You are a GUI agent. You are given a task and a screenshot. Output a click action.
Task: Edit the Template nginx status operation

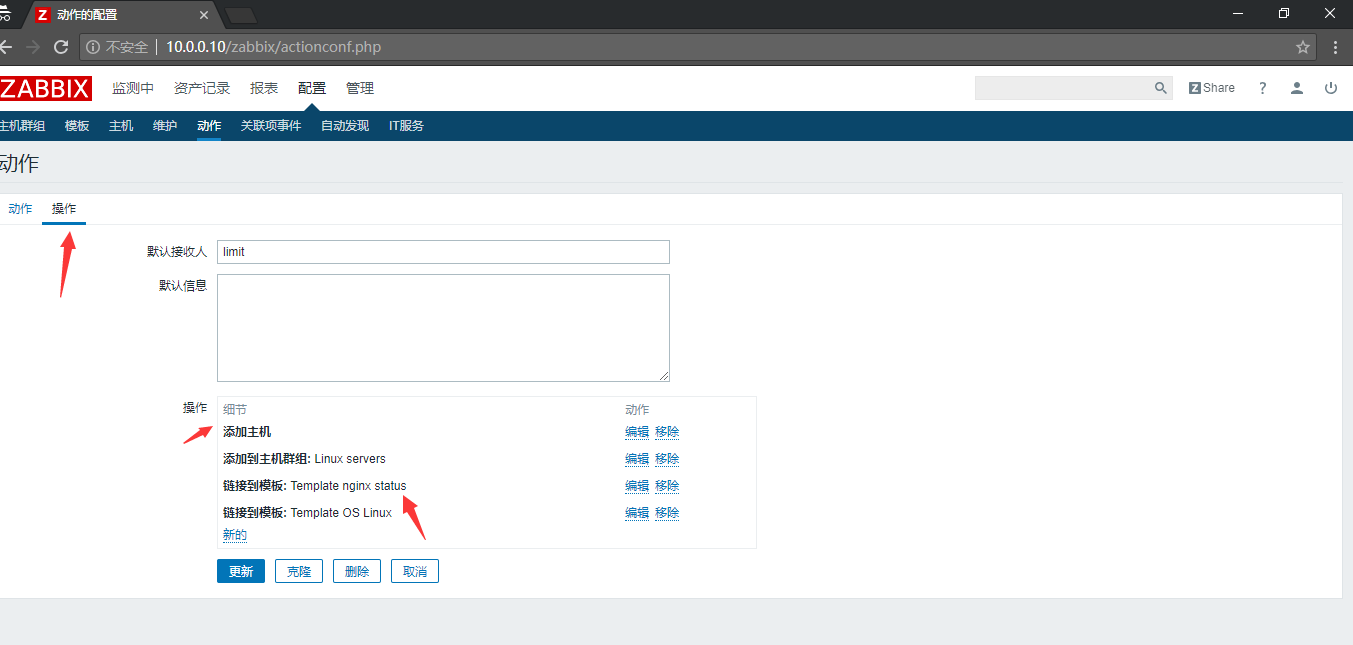637,486
